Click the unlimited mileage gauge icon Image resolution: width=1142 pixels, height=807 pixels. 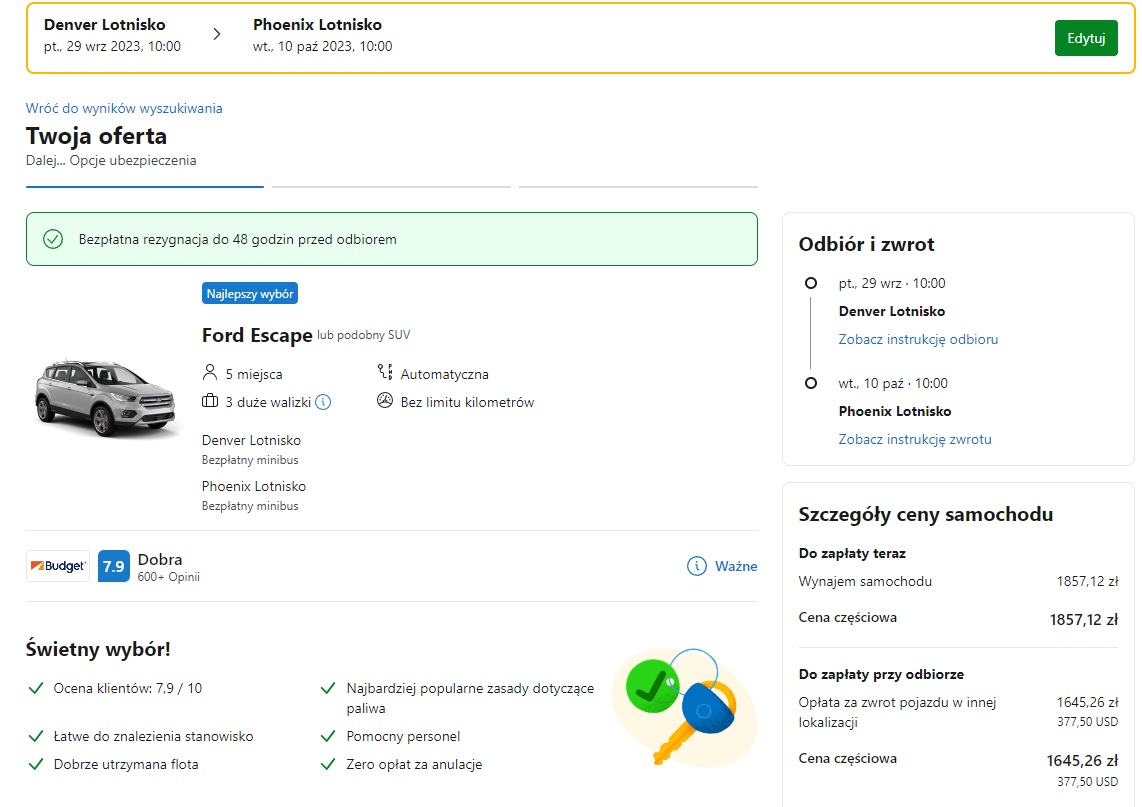[385, 400]
